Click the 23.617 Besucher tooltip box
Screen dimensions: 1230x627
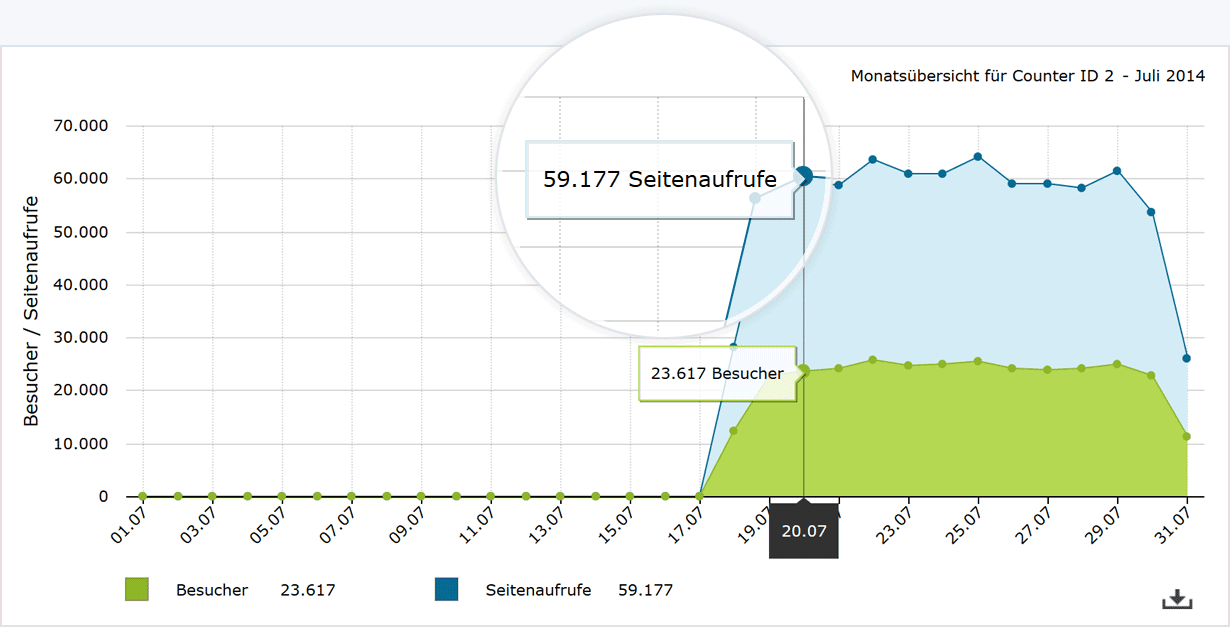717,374
